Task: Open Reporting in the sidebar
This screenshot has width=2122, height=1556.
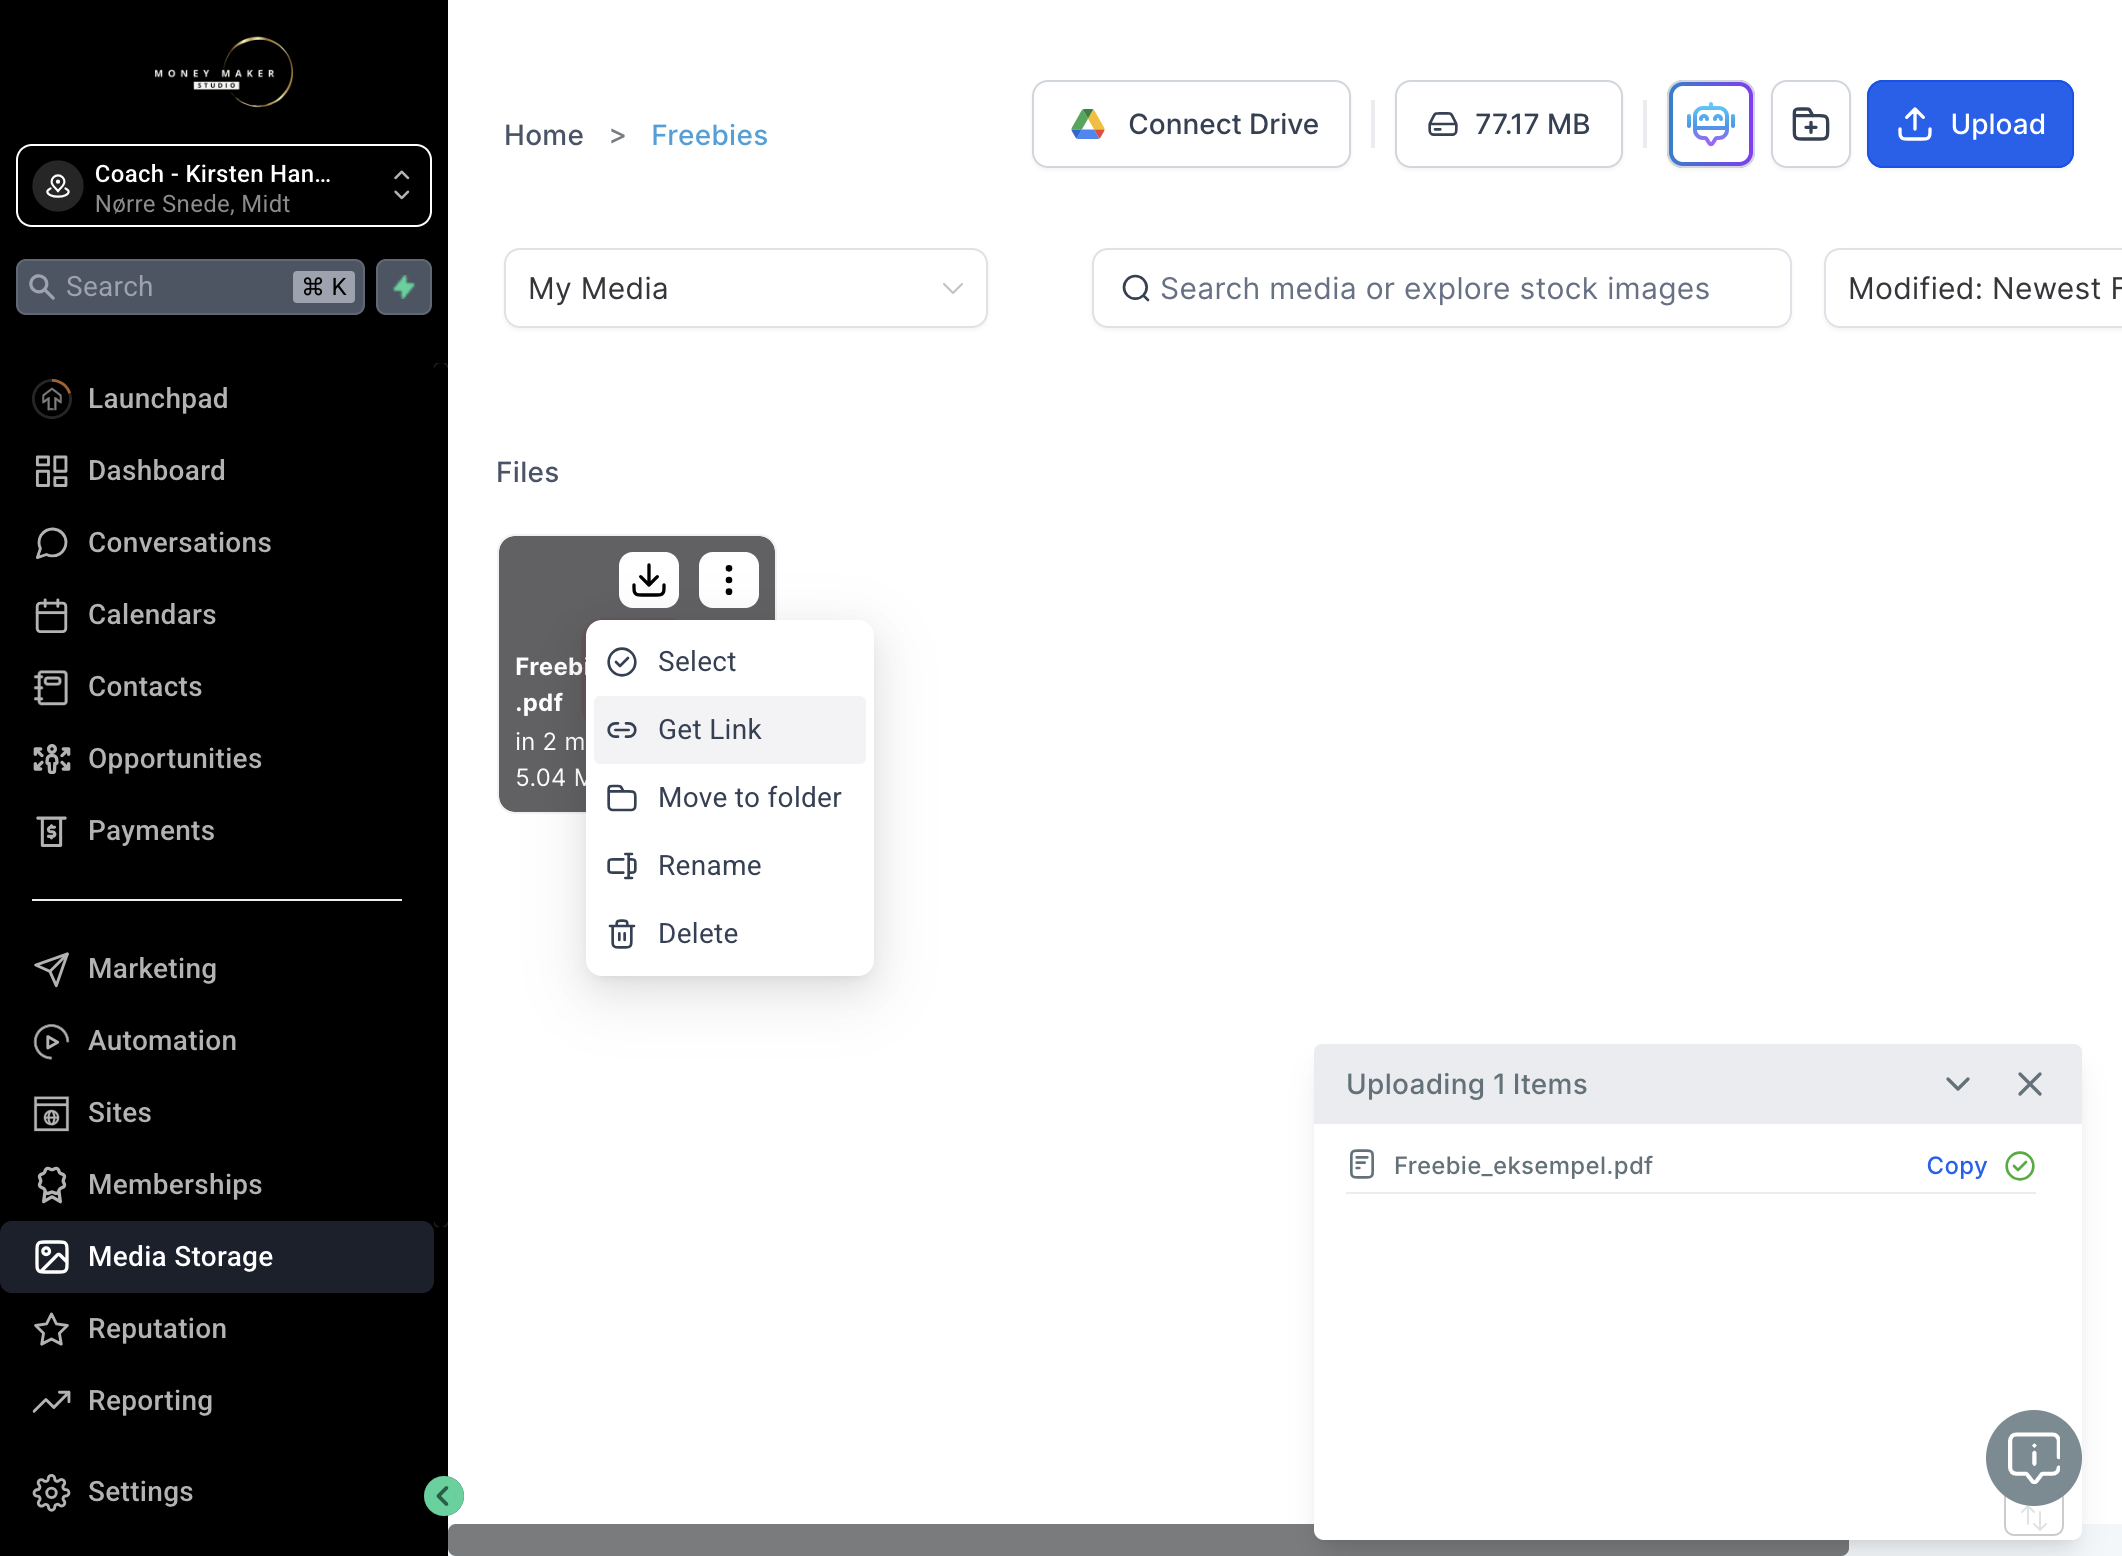Action: (x=217, y=1400)
